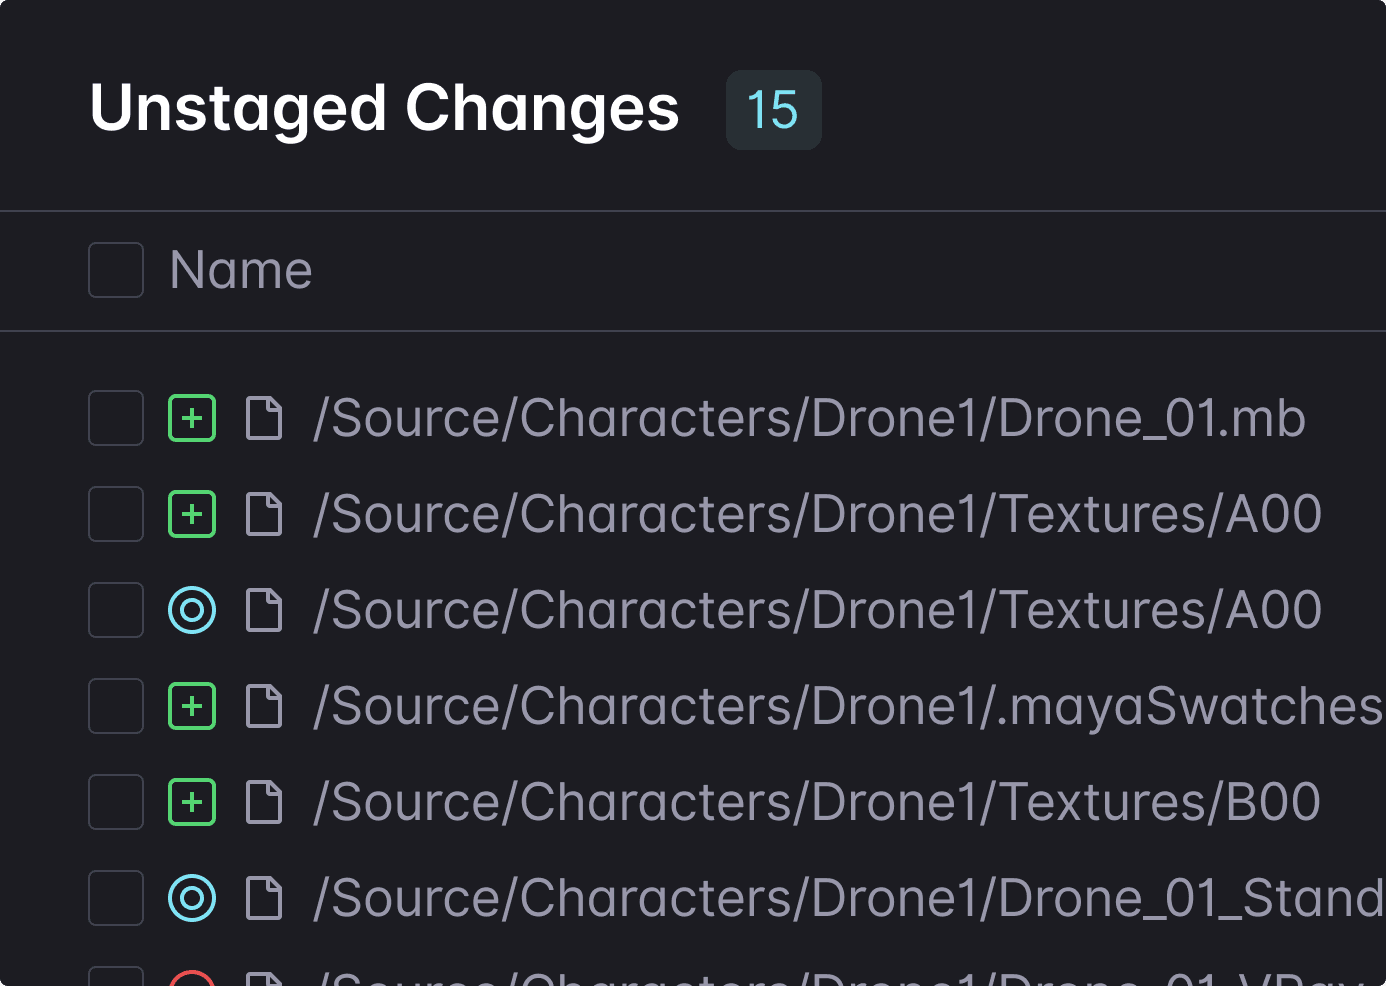Check the box for Drone_01.mb file
The width and height of the screenshot is (1386, 986).
[x=116, y=418]
